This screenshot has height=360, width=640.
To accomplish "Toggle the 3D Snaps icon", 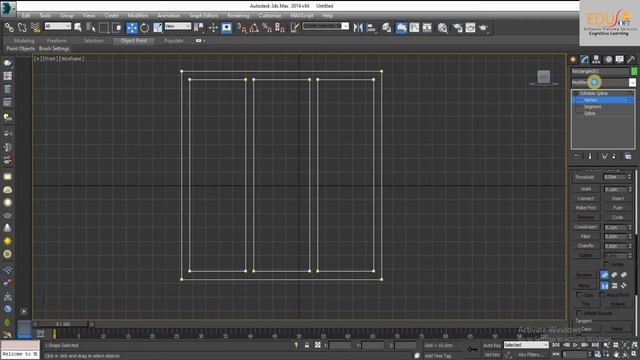I will click(x=241, y=28).
